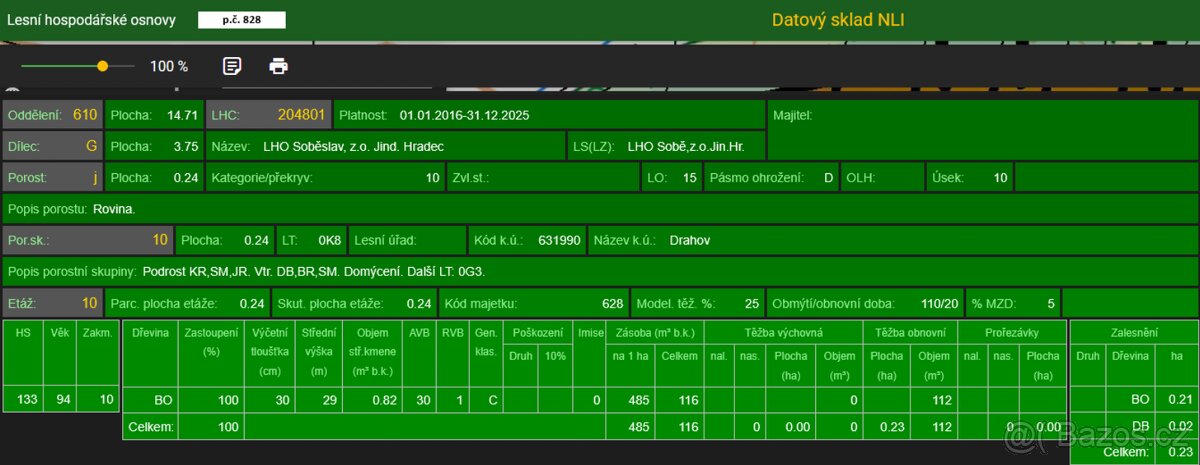Click the LHC 204801 field
This screenshot has height=465, width=1200.
(268, 115)
